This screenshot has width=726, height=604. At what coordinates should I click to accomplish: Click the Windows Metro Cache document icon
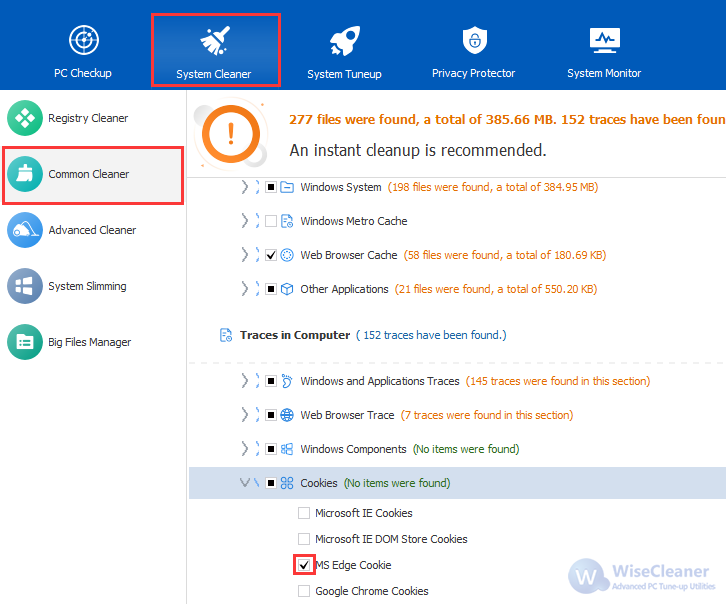click(287, 221)
